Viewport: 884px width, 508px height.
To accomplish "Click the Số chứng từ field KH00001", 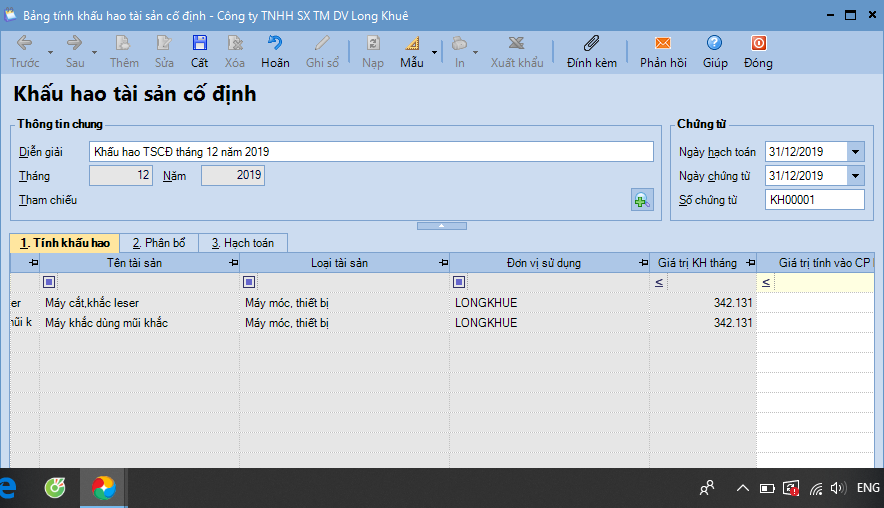I will tap(815, 200).
